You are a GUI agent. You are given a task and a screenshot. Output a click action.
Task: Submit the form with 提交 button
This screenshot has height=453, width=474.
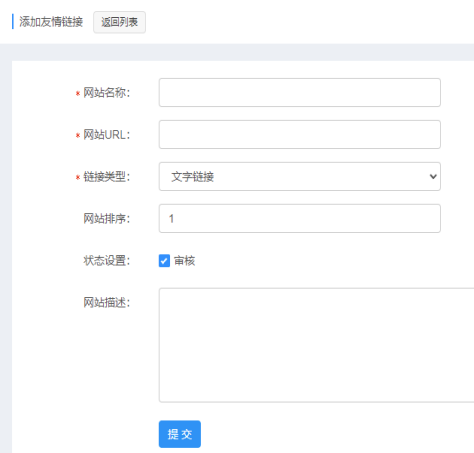tap(180, 434)
